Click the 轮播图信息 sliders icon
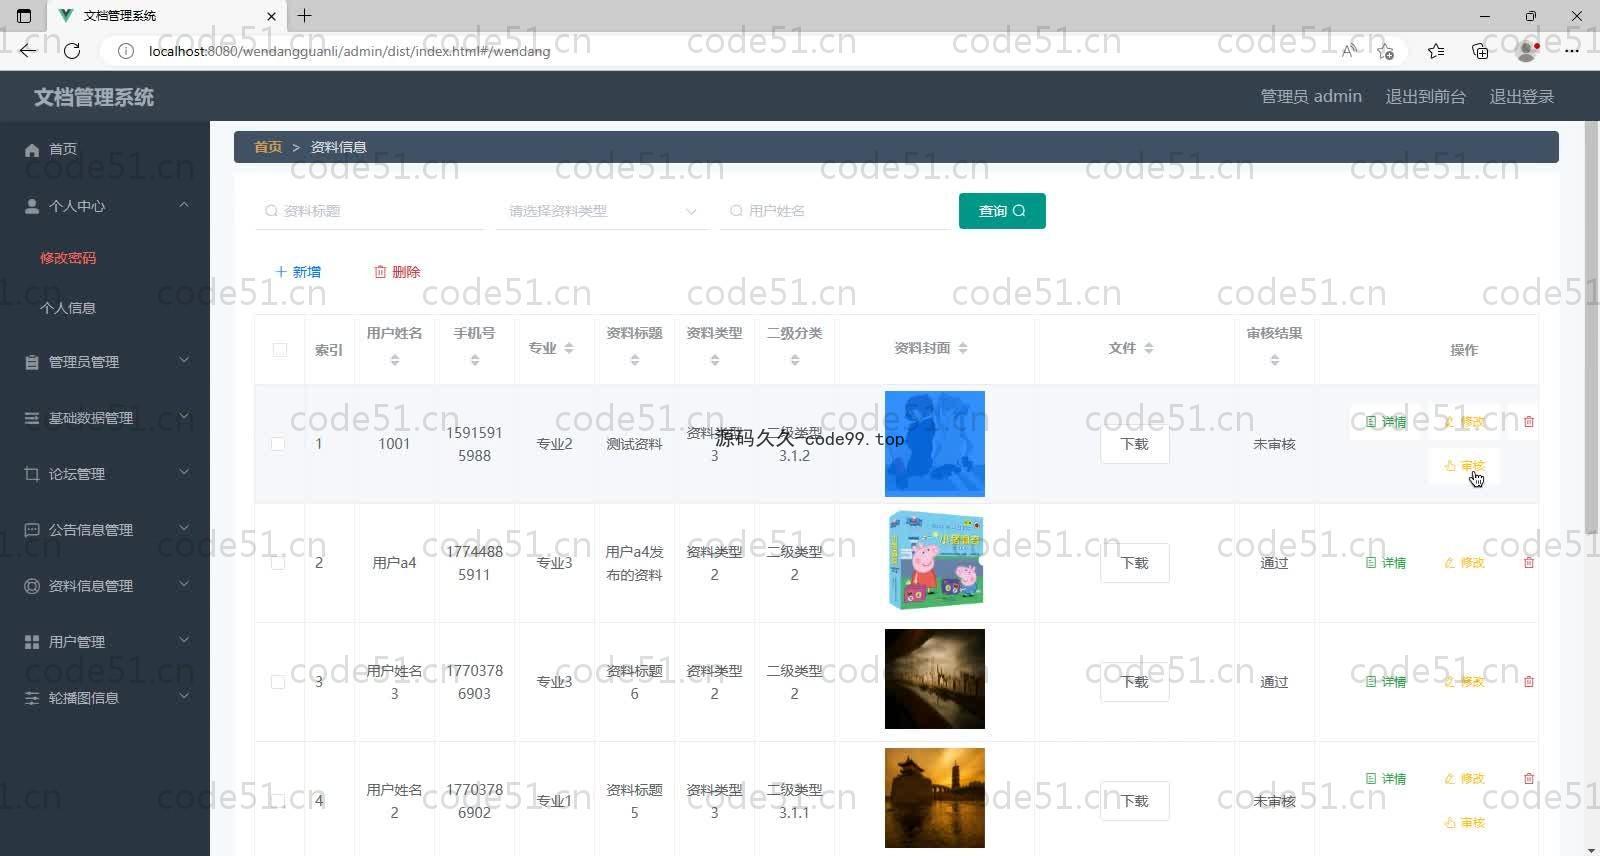1600x856 pixels. [32, 698]
